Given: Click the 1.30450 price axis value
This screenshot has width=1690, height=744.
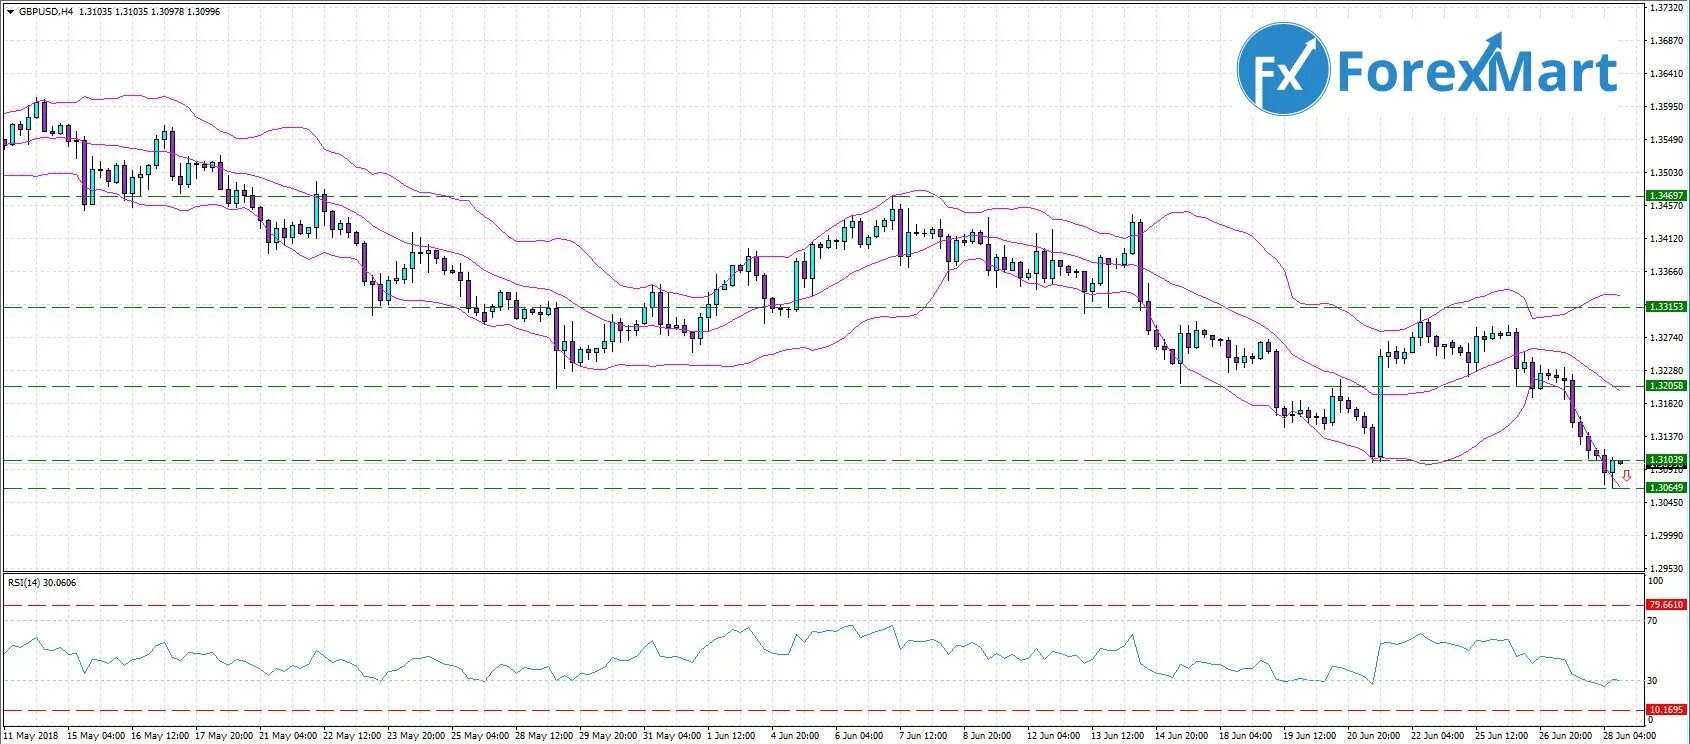Looking at the screenshot, I should (x=1665, y=503).
